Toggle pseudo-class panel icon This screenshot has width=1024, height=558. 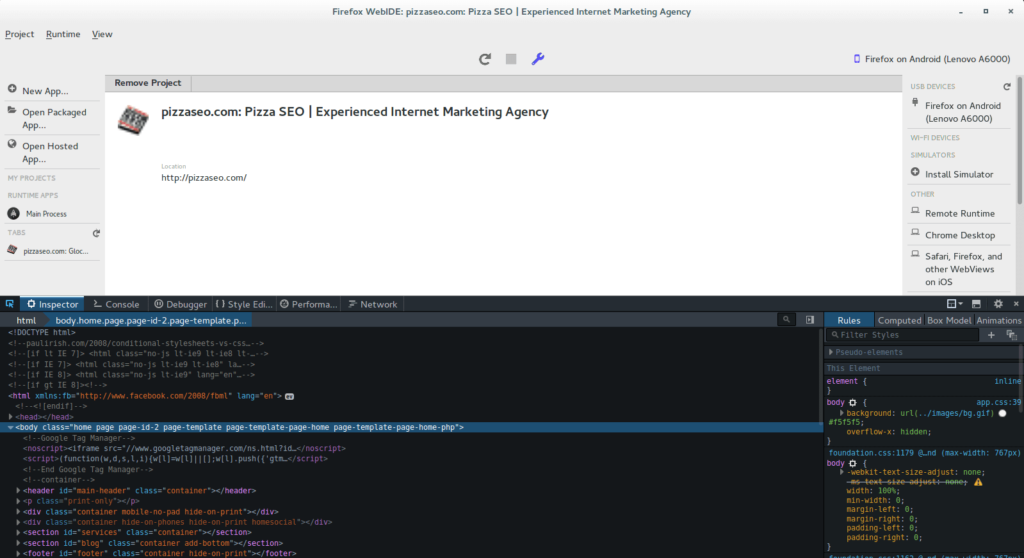click(x=1011, y=335)
